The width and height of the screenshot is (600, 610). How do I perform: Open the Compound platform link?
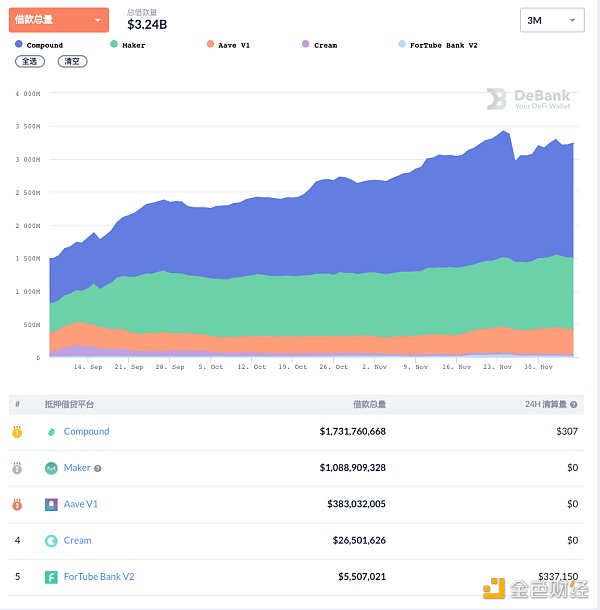pyautogui.click(x=86, y=431)
